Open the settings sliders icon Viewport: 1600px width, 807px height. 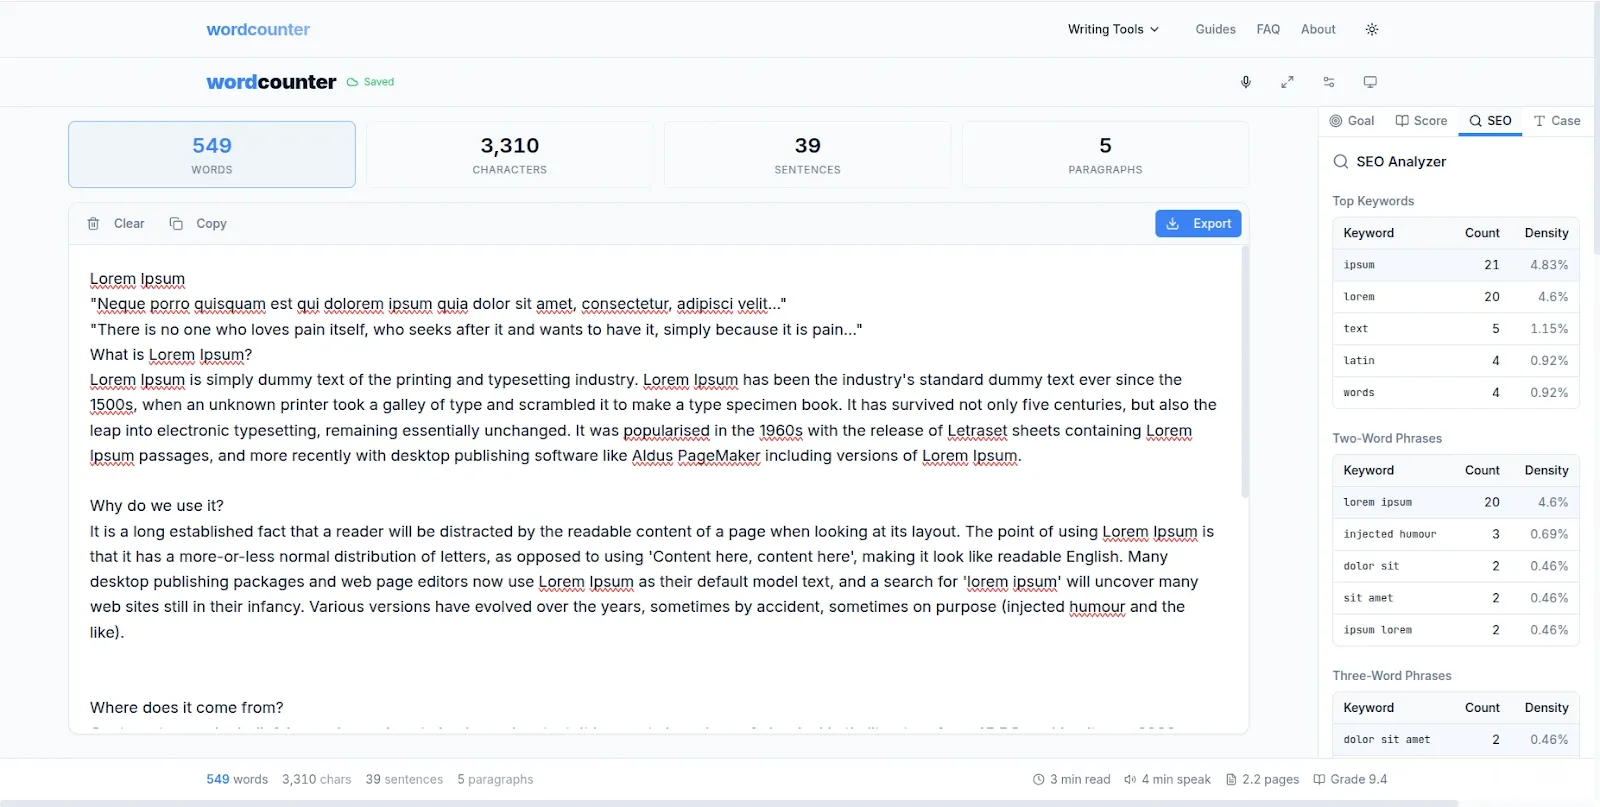[1329, 82]
